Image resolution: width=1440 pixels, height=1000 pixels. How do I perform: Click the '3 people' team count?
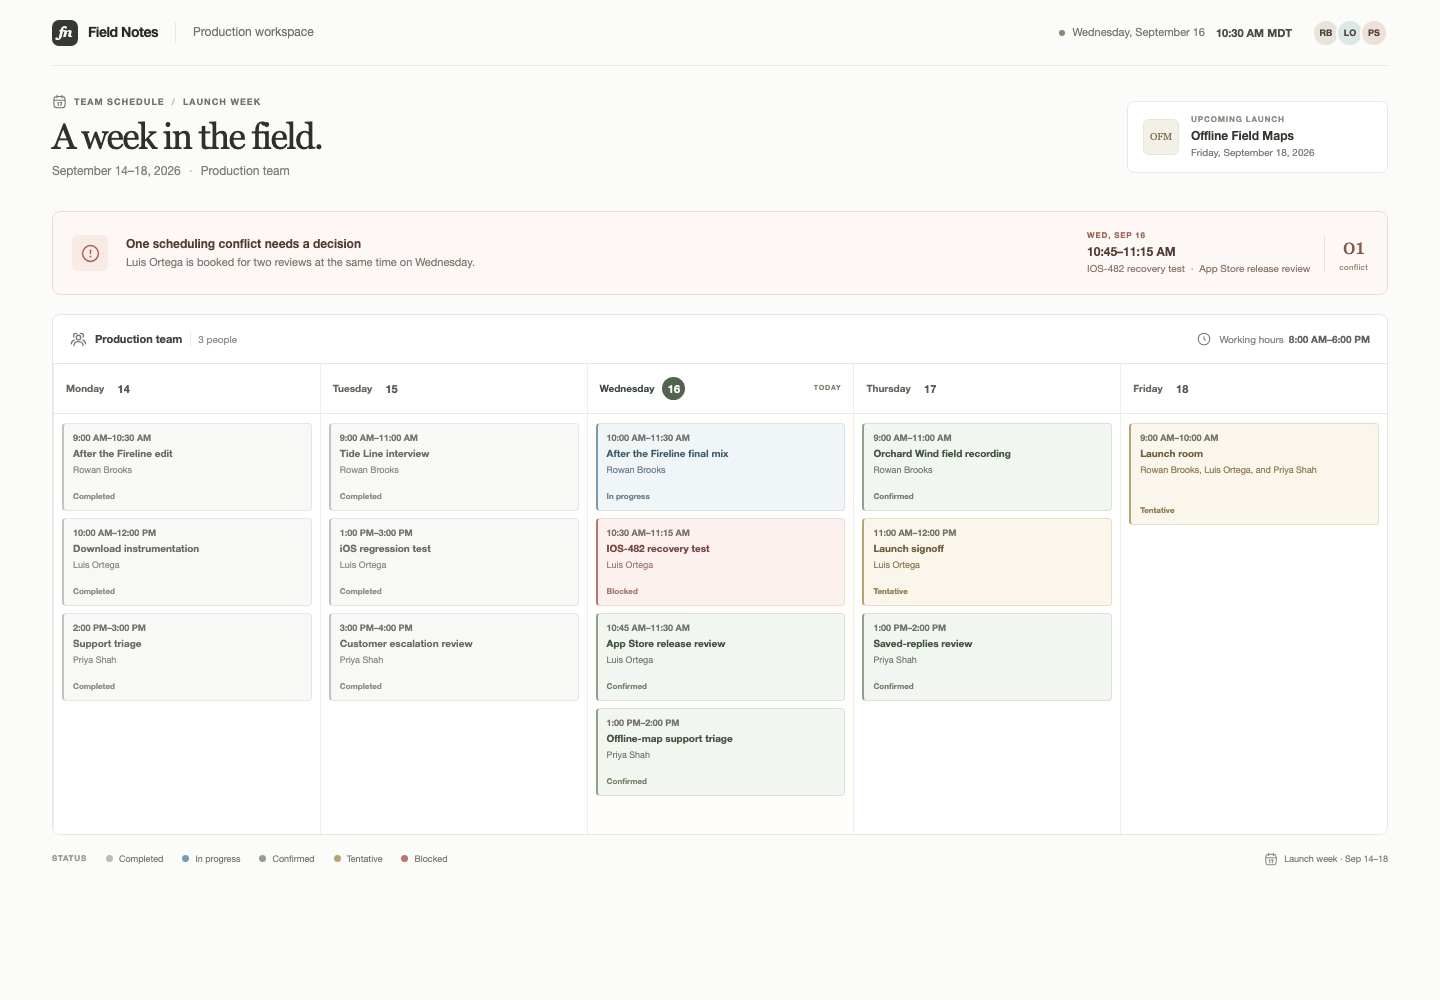pos(217,340)
